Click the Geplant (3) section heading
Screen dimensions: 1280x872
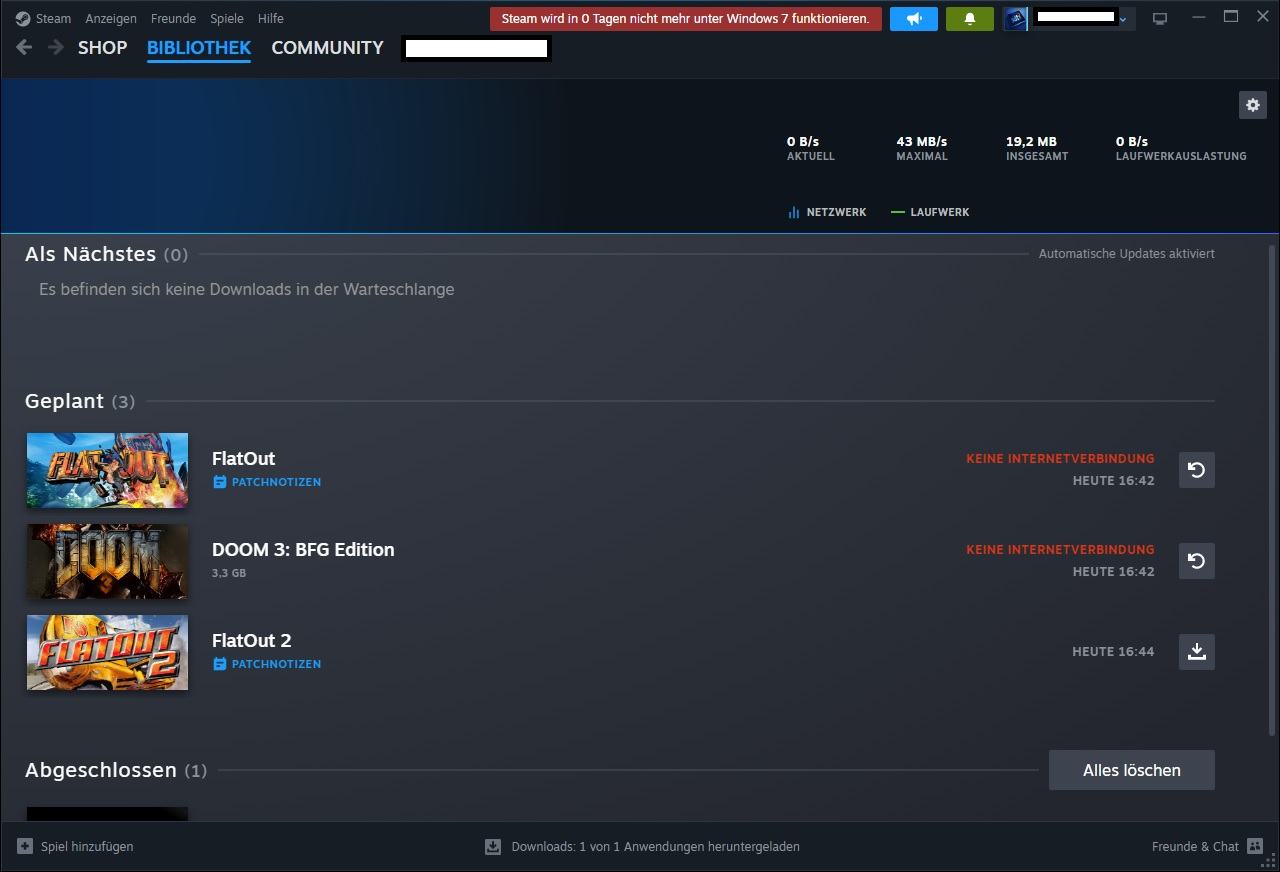80,401
